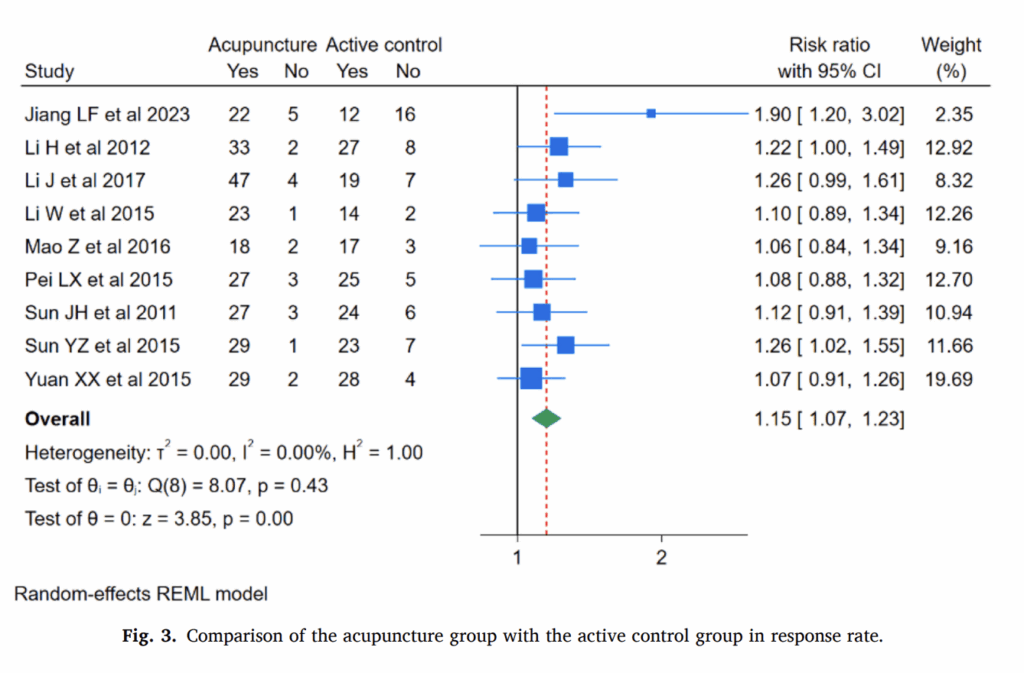1024x673 pixels.
Task: Click the blue square for Pei LX 2015
Action: (x=533, y=279)
